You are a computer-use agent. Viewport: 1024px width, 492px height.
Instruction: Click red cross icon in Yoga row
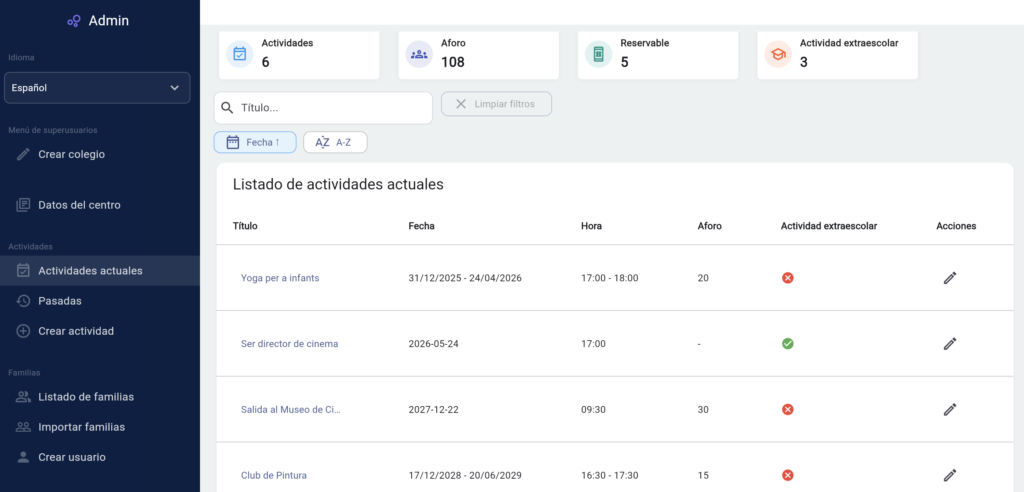tap(788, 278)
